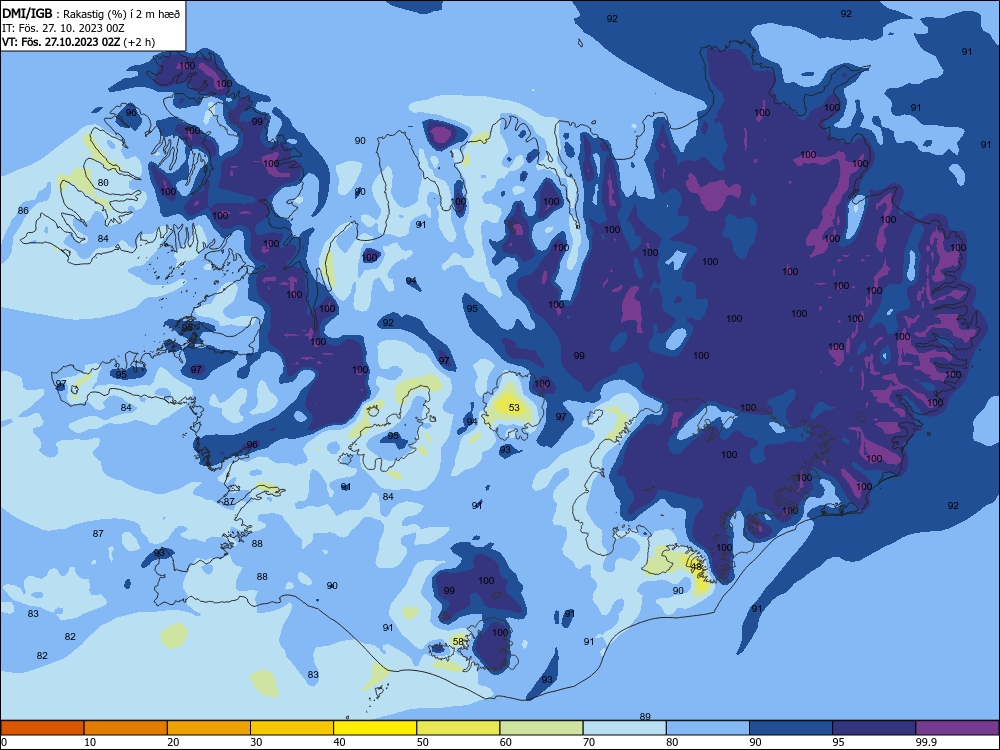1000x750 pixels.
Task: Click the amber 20–30 legend swatch
Action: tap(209, 728)
